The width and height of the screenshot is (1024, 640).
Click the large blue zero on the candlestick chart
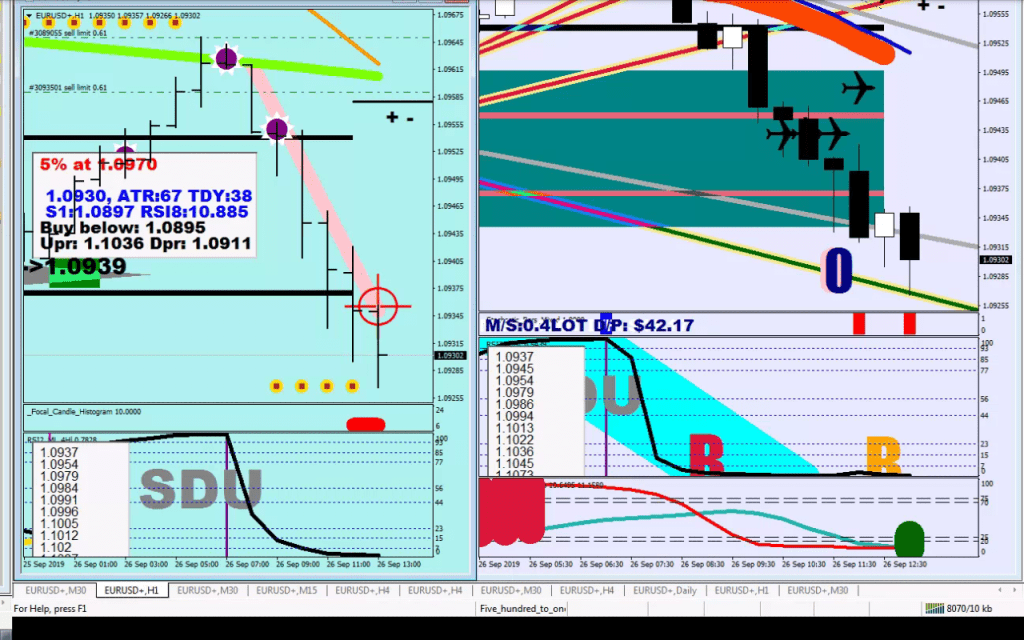point(838,272)
